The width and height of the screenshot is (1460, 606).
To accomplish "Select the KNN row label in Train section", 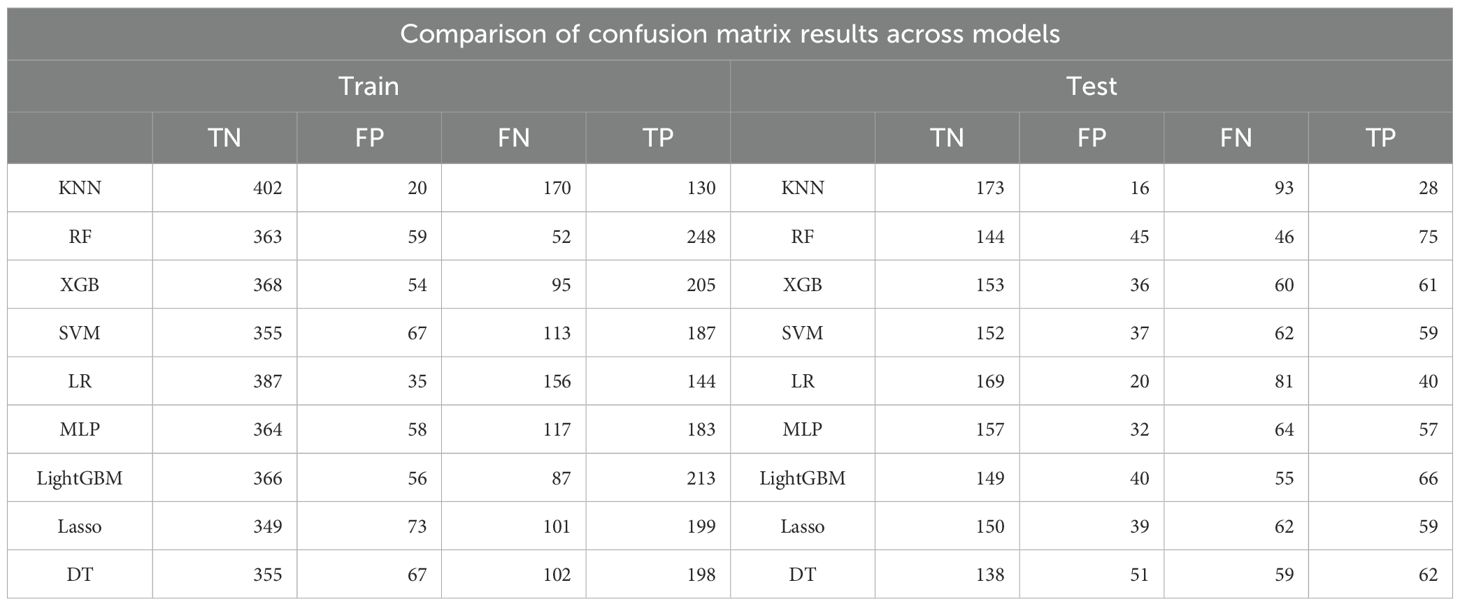I will 80,188.
